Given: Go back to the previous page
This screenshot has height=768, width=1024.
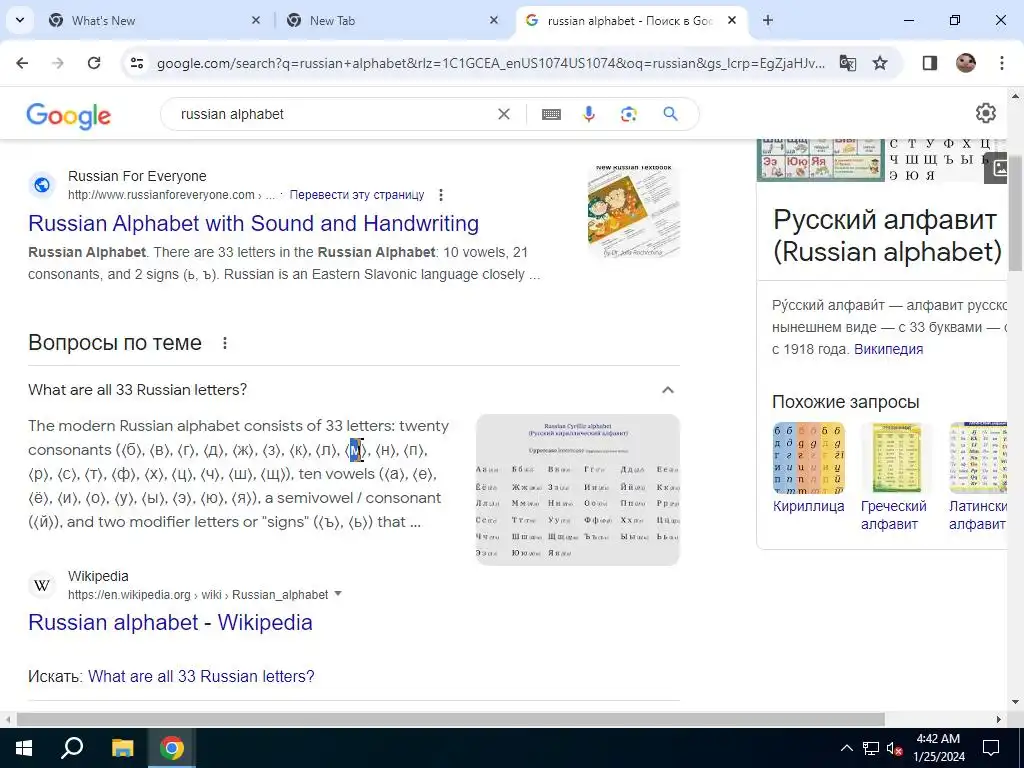Looking at the screenshot, I should [22, 63].
